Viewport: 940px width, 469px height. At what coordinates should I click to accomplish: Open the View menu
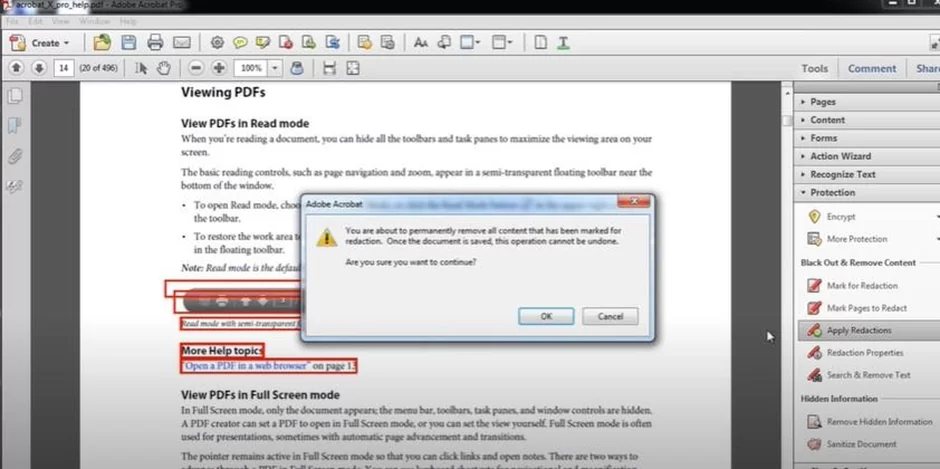point(61,21)
